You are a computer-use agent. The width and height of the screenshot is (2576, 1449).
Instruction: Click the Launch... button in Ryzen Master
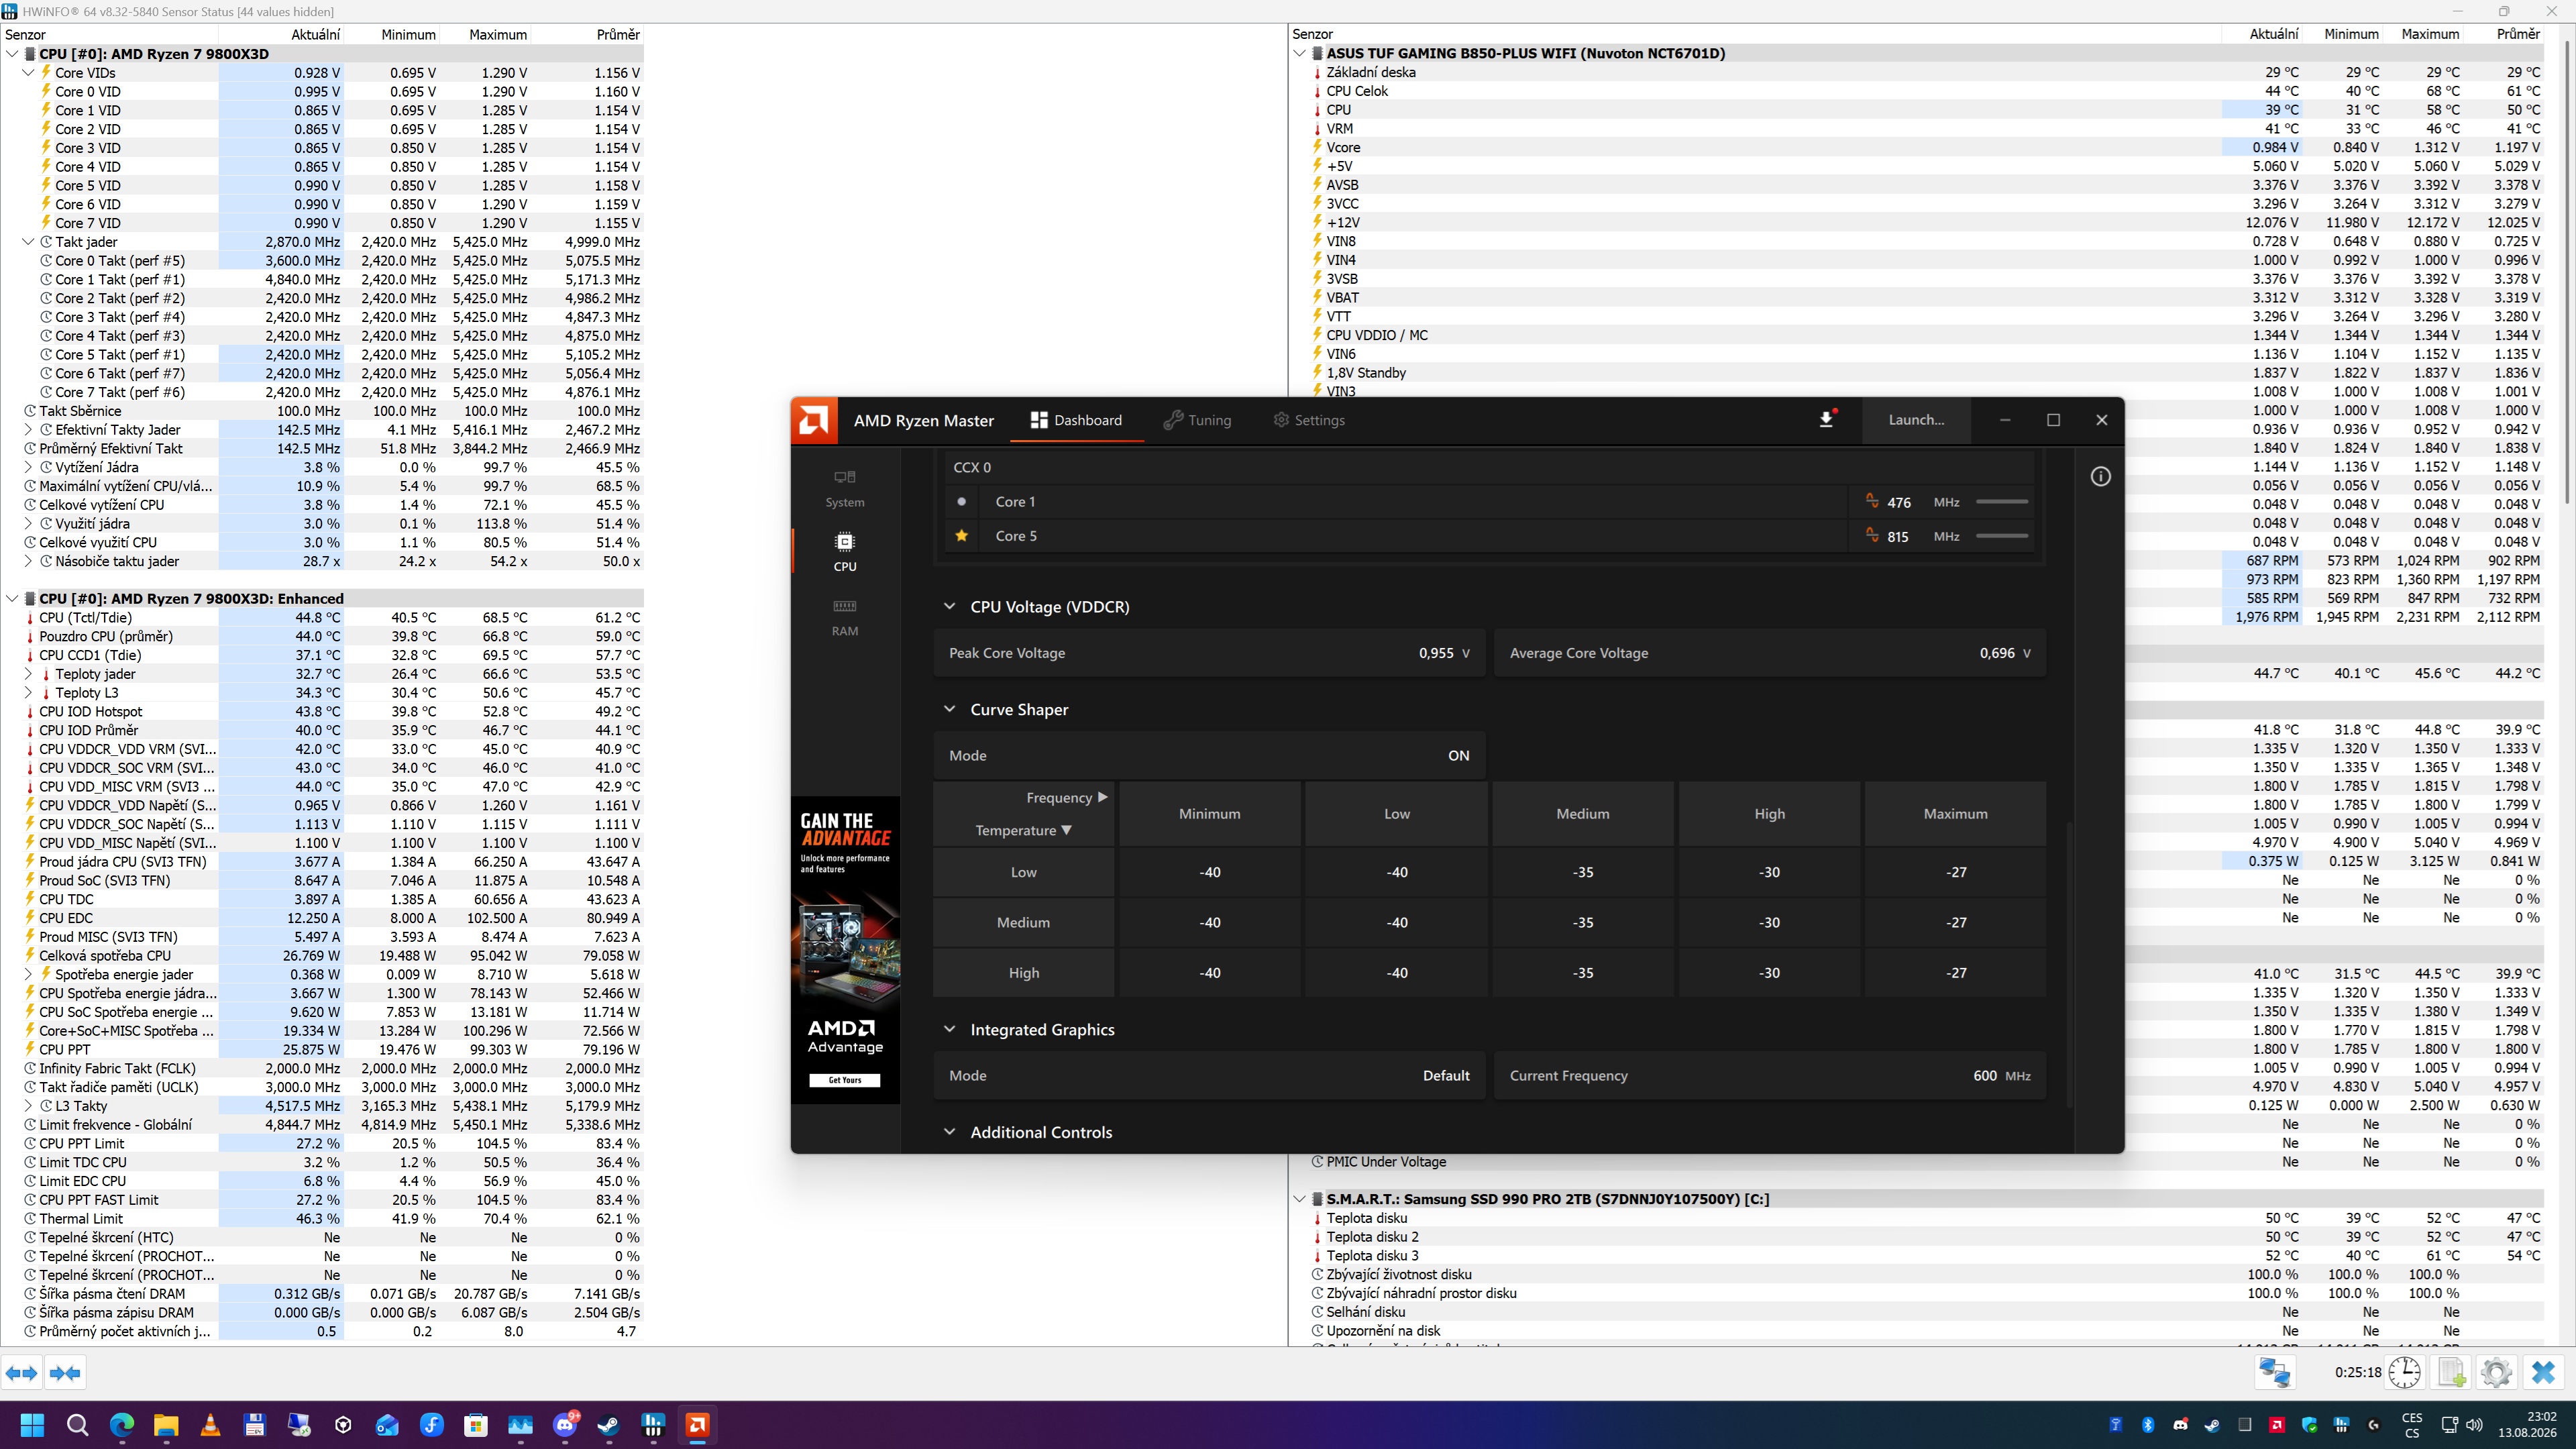click(x=1916, y=420)
